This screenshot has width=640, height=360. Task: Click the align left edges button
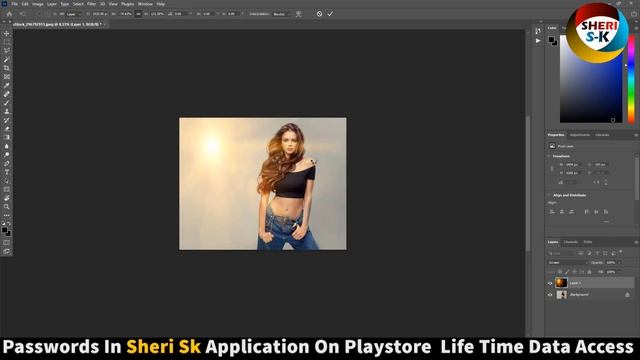pos(552,212)
